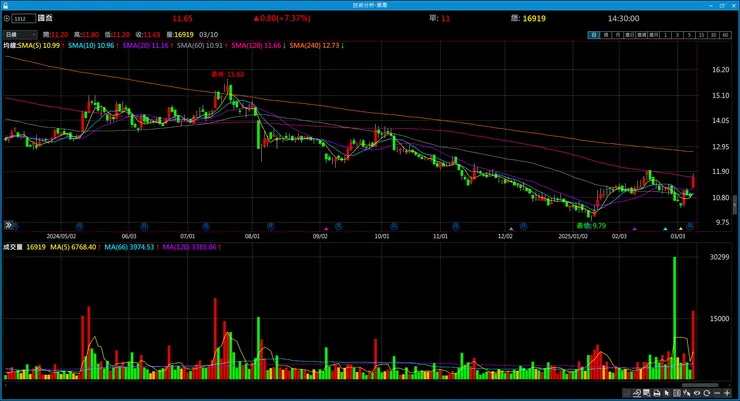Select the 5-minute period tab
This screenshot has height=401, width=740.
(x=690, y=35)
